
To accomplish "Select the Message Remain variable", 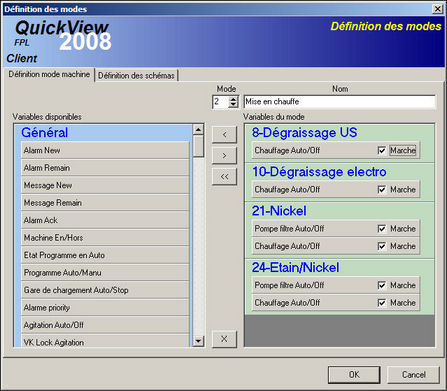I will 105,203.
